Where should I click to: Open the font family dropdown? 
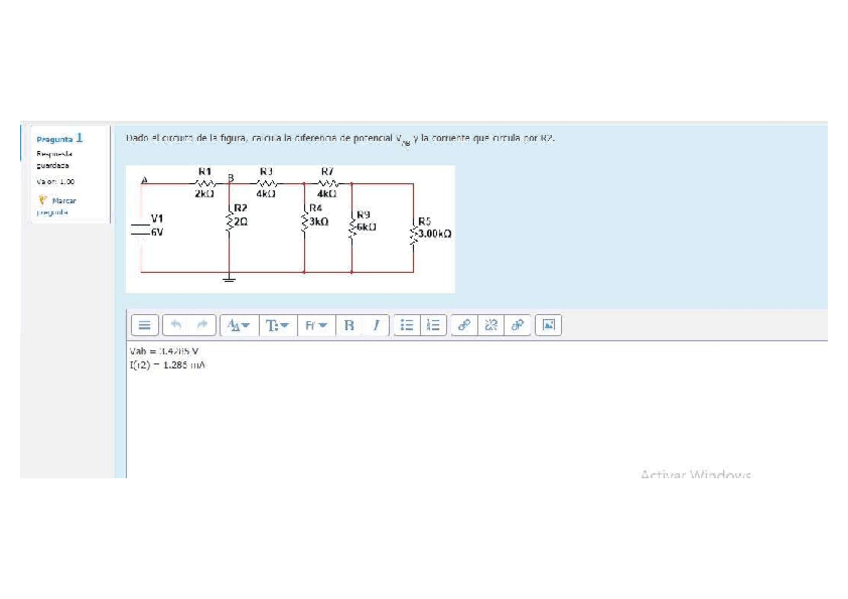pyautogui.click(x=316, y=325)
